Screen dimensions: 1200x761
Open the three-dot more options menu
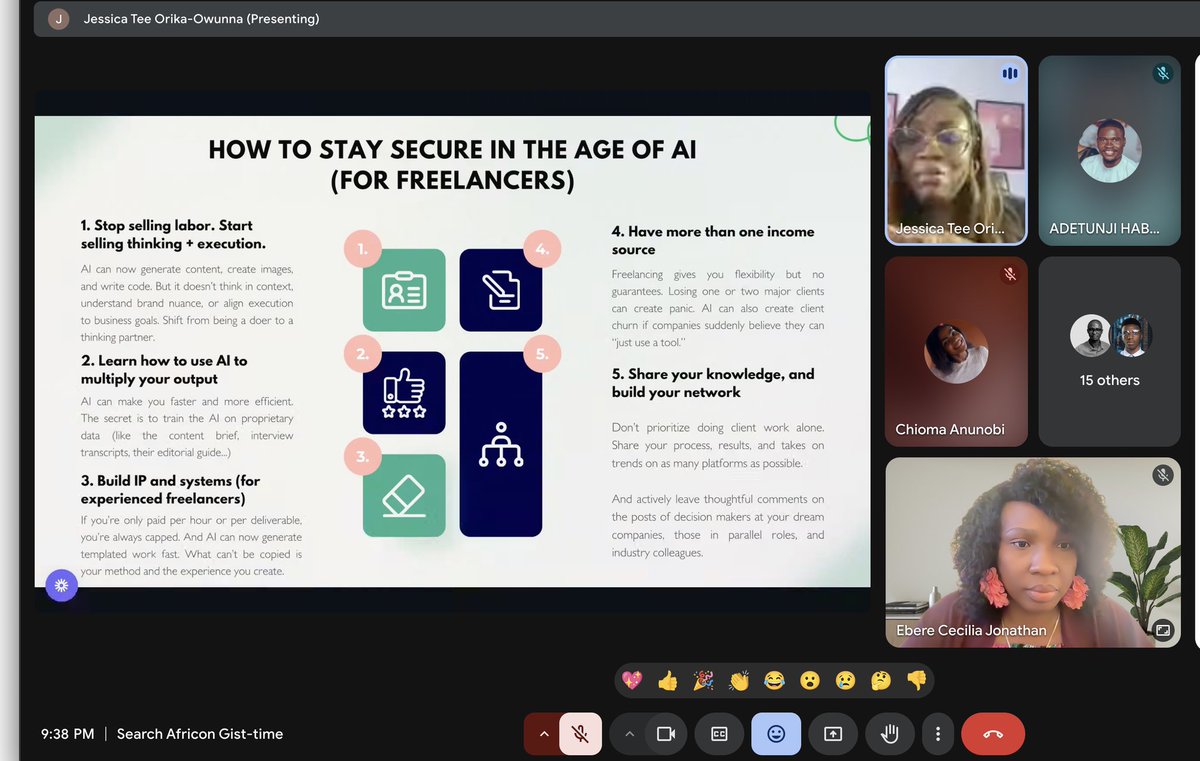tap(938, 733)
